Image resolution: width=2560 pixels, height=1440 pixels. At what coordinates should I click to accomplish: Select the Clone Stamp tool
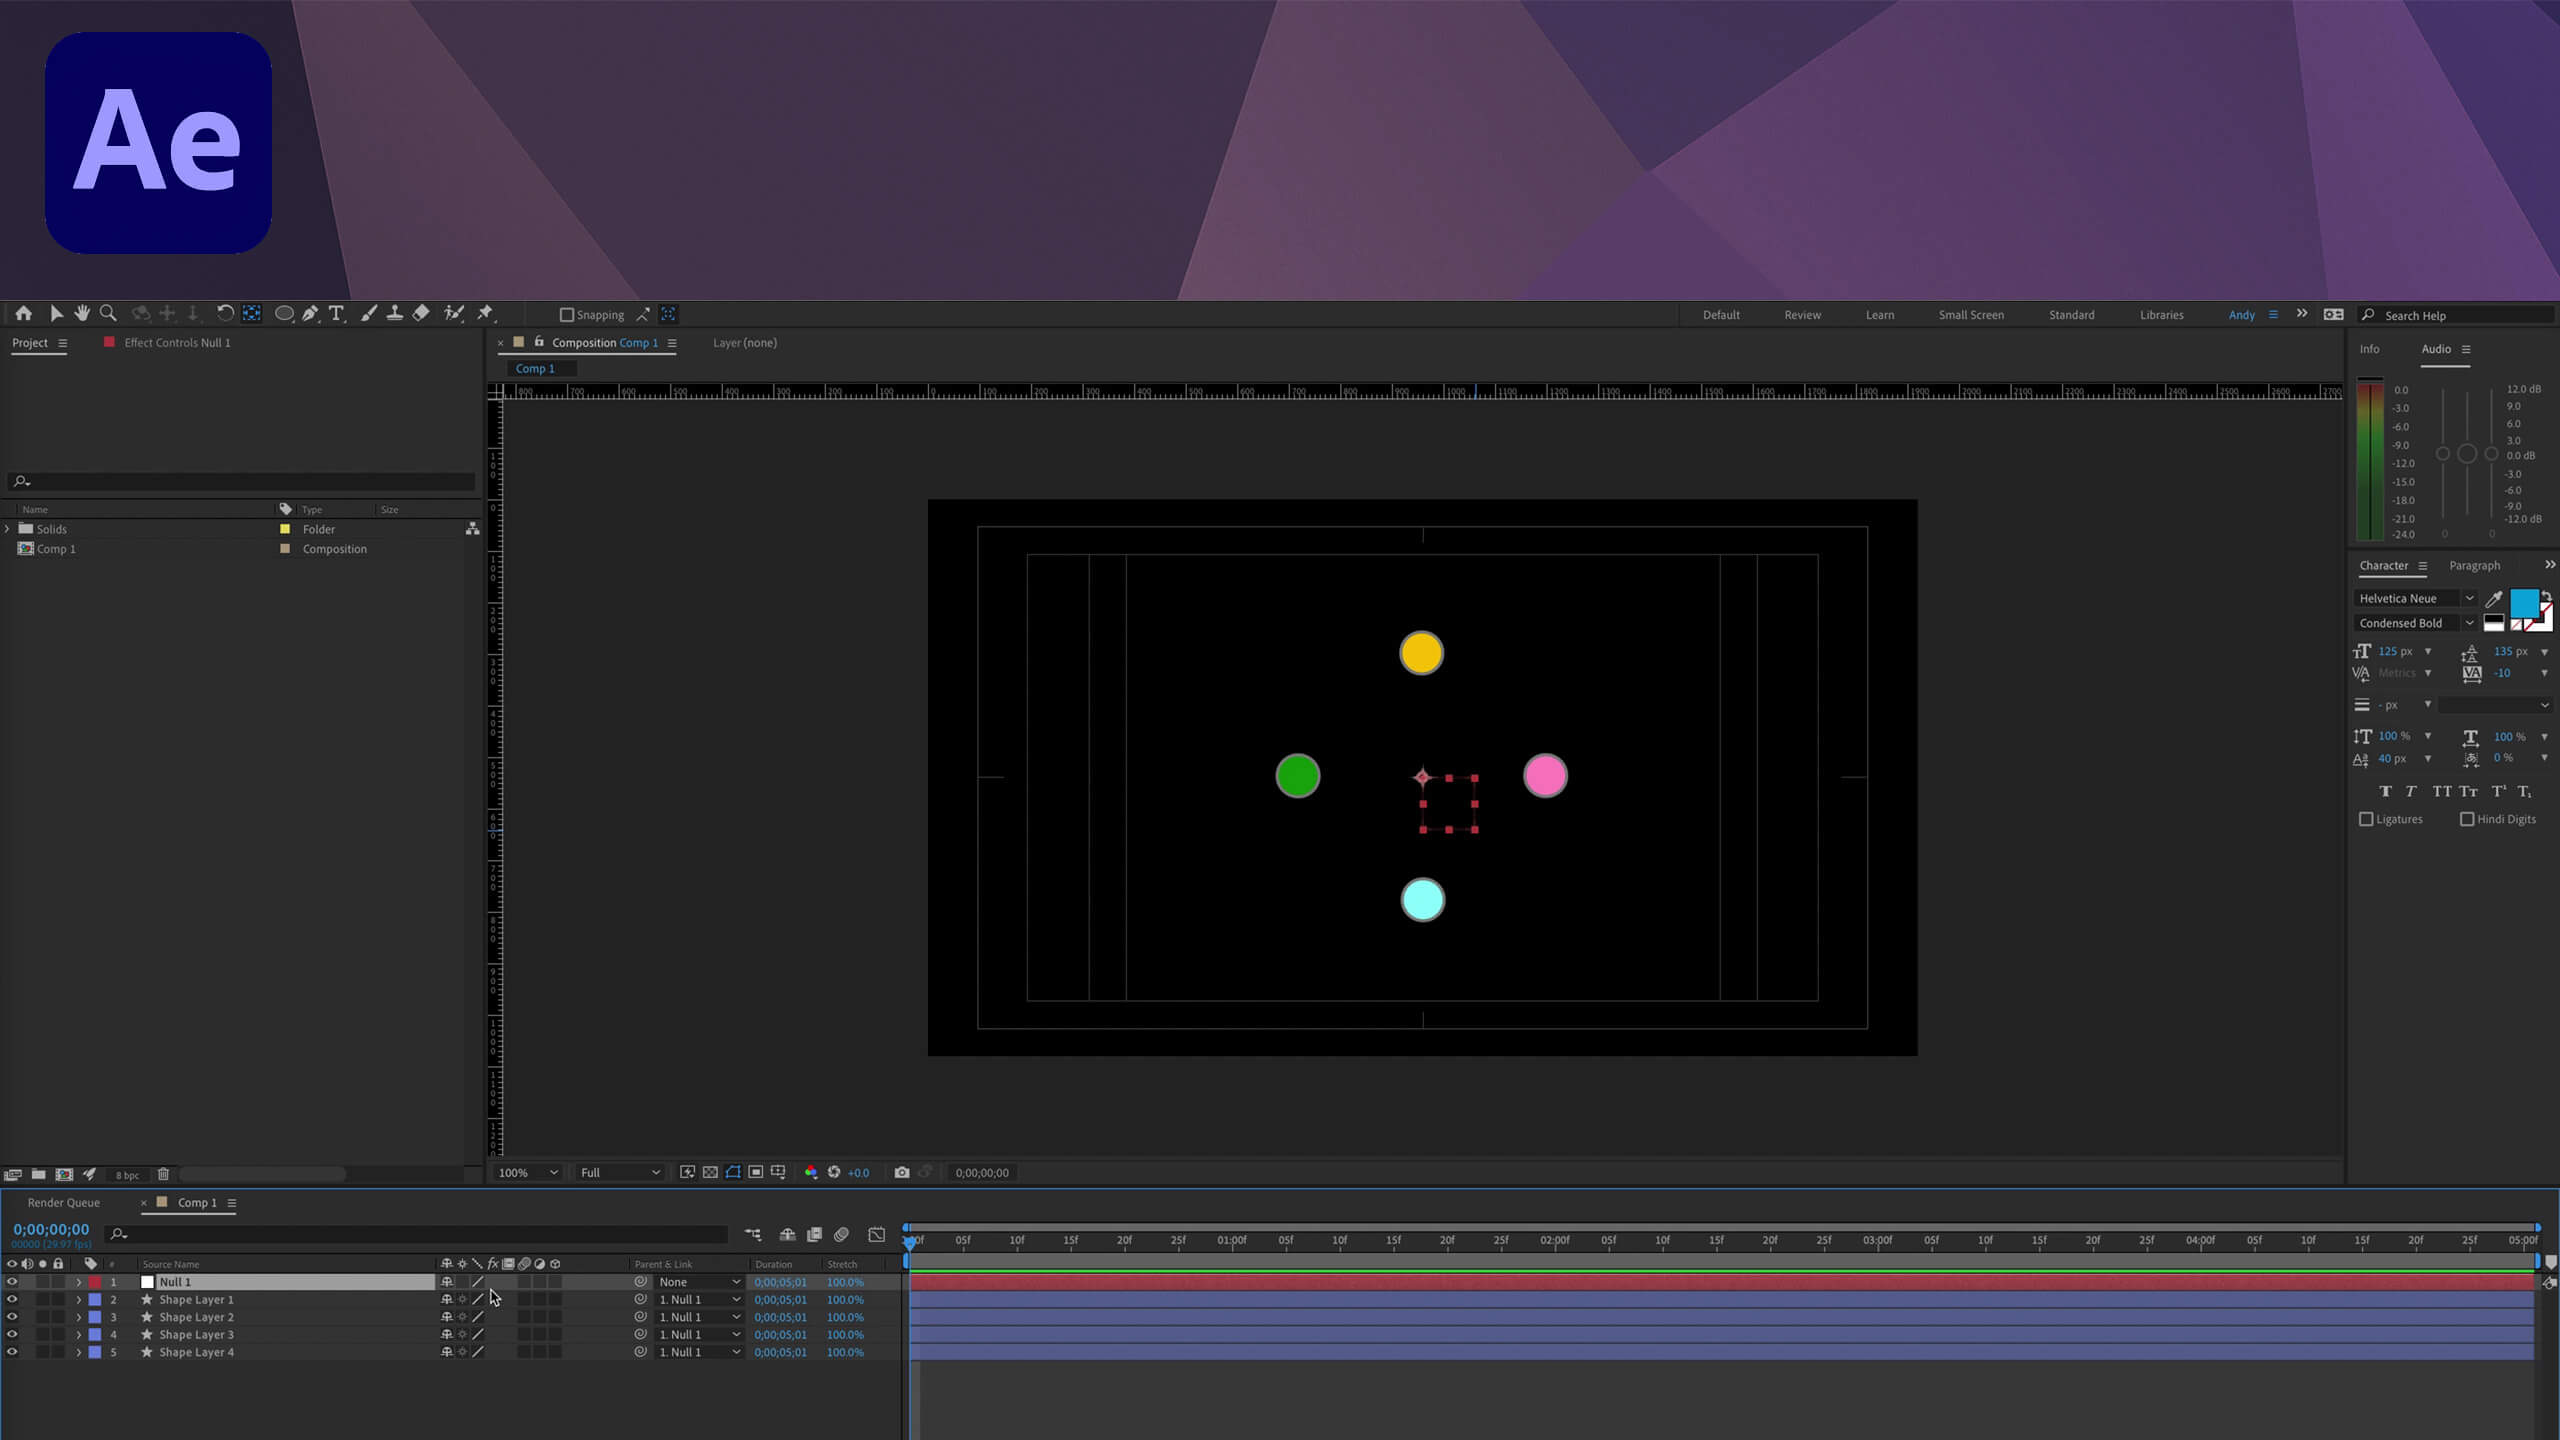395,313
